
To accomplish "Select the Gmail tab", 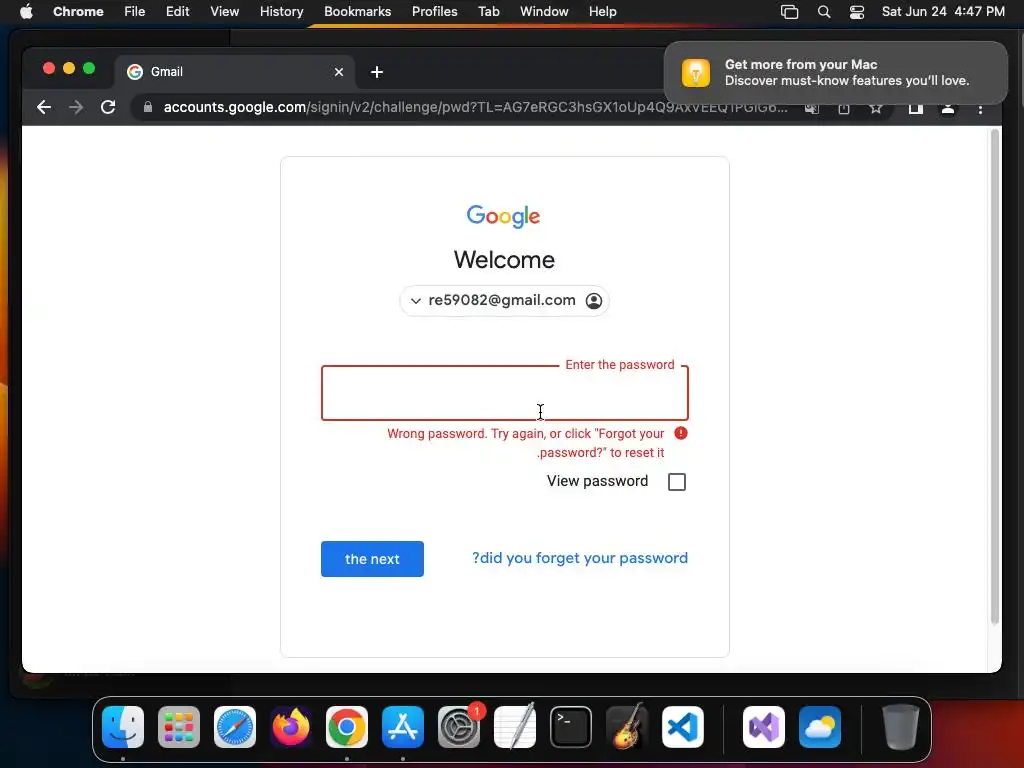I will (x=235, y=72).
